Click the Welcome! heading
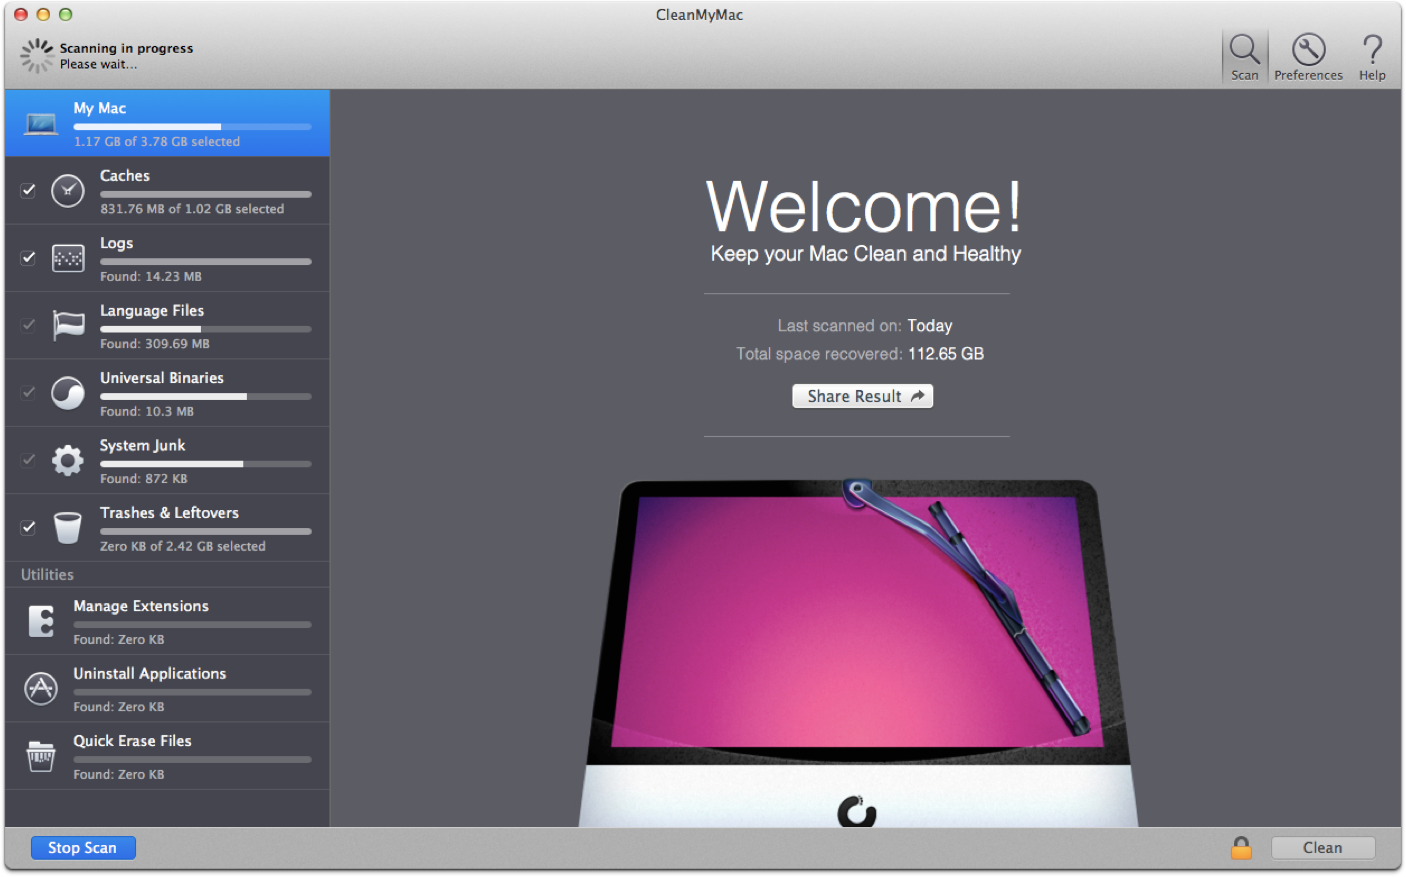This screenshot has height=877, width=1406. click(x=865, y=207)
